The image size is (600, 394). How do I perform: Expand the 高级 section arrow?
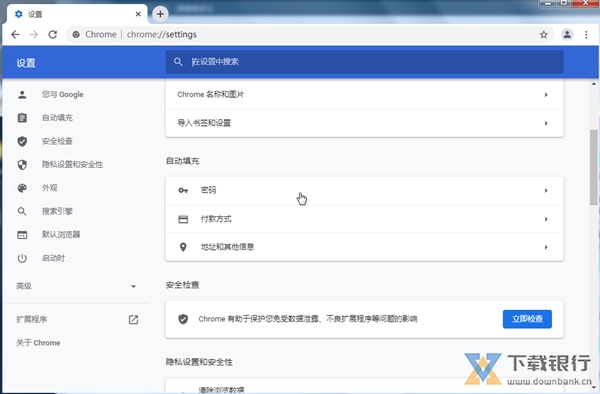(133, 286)
